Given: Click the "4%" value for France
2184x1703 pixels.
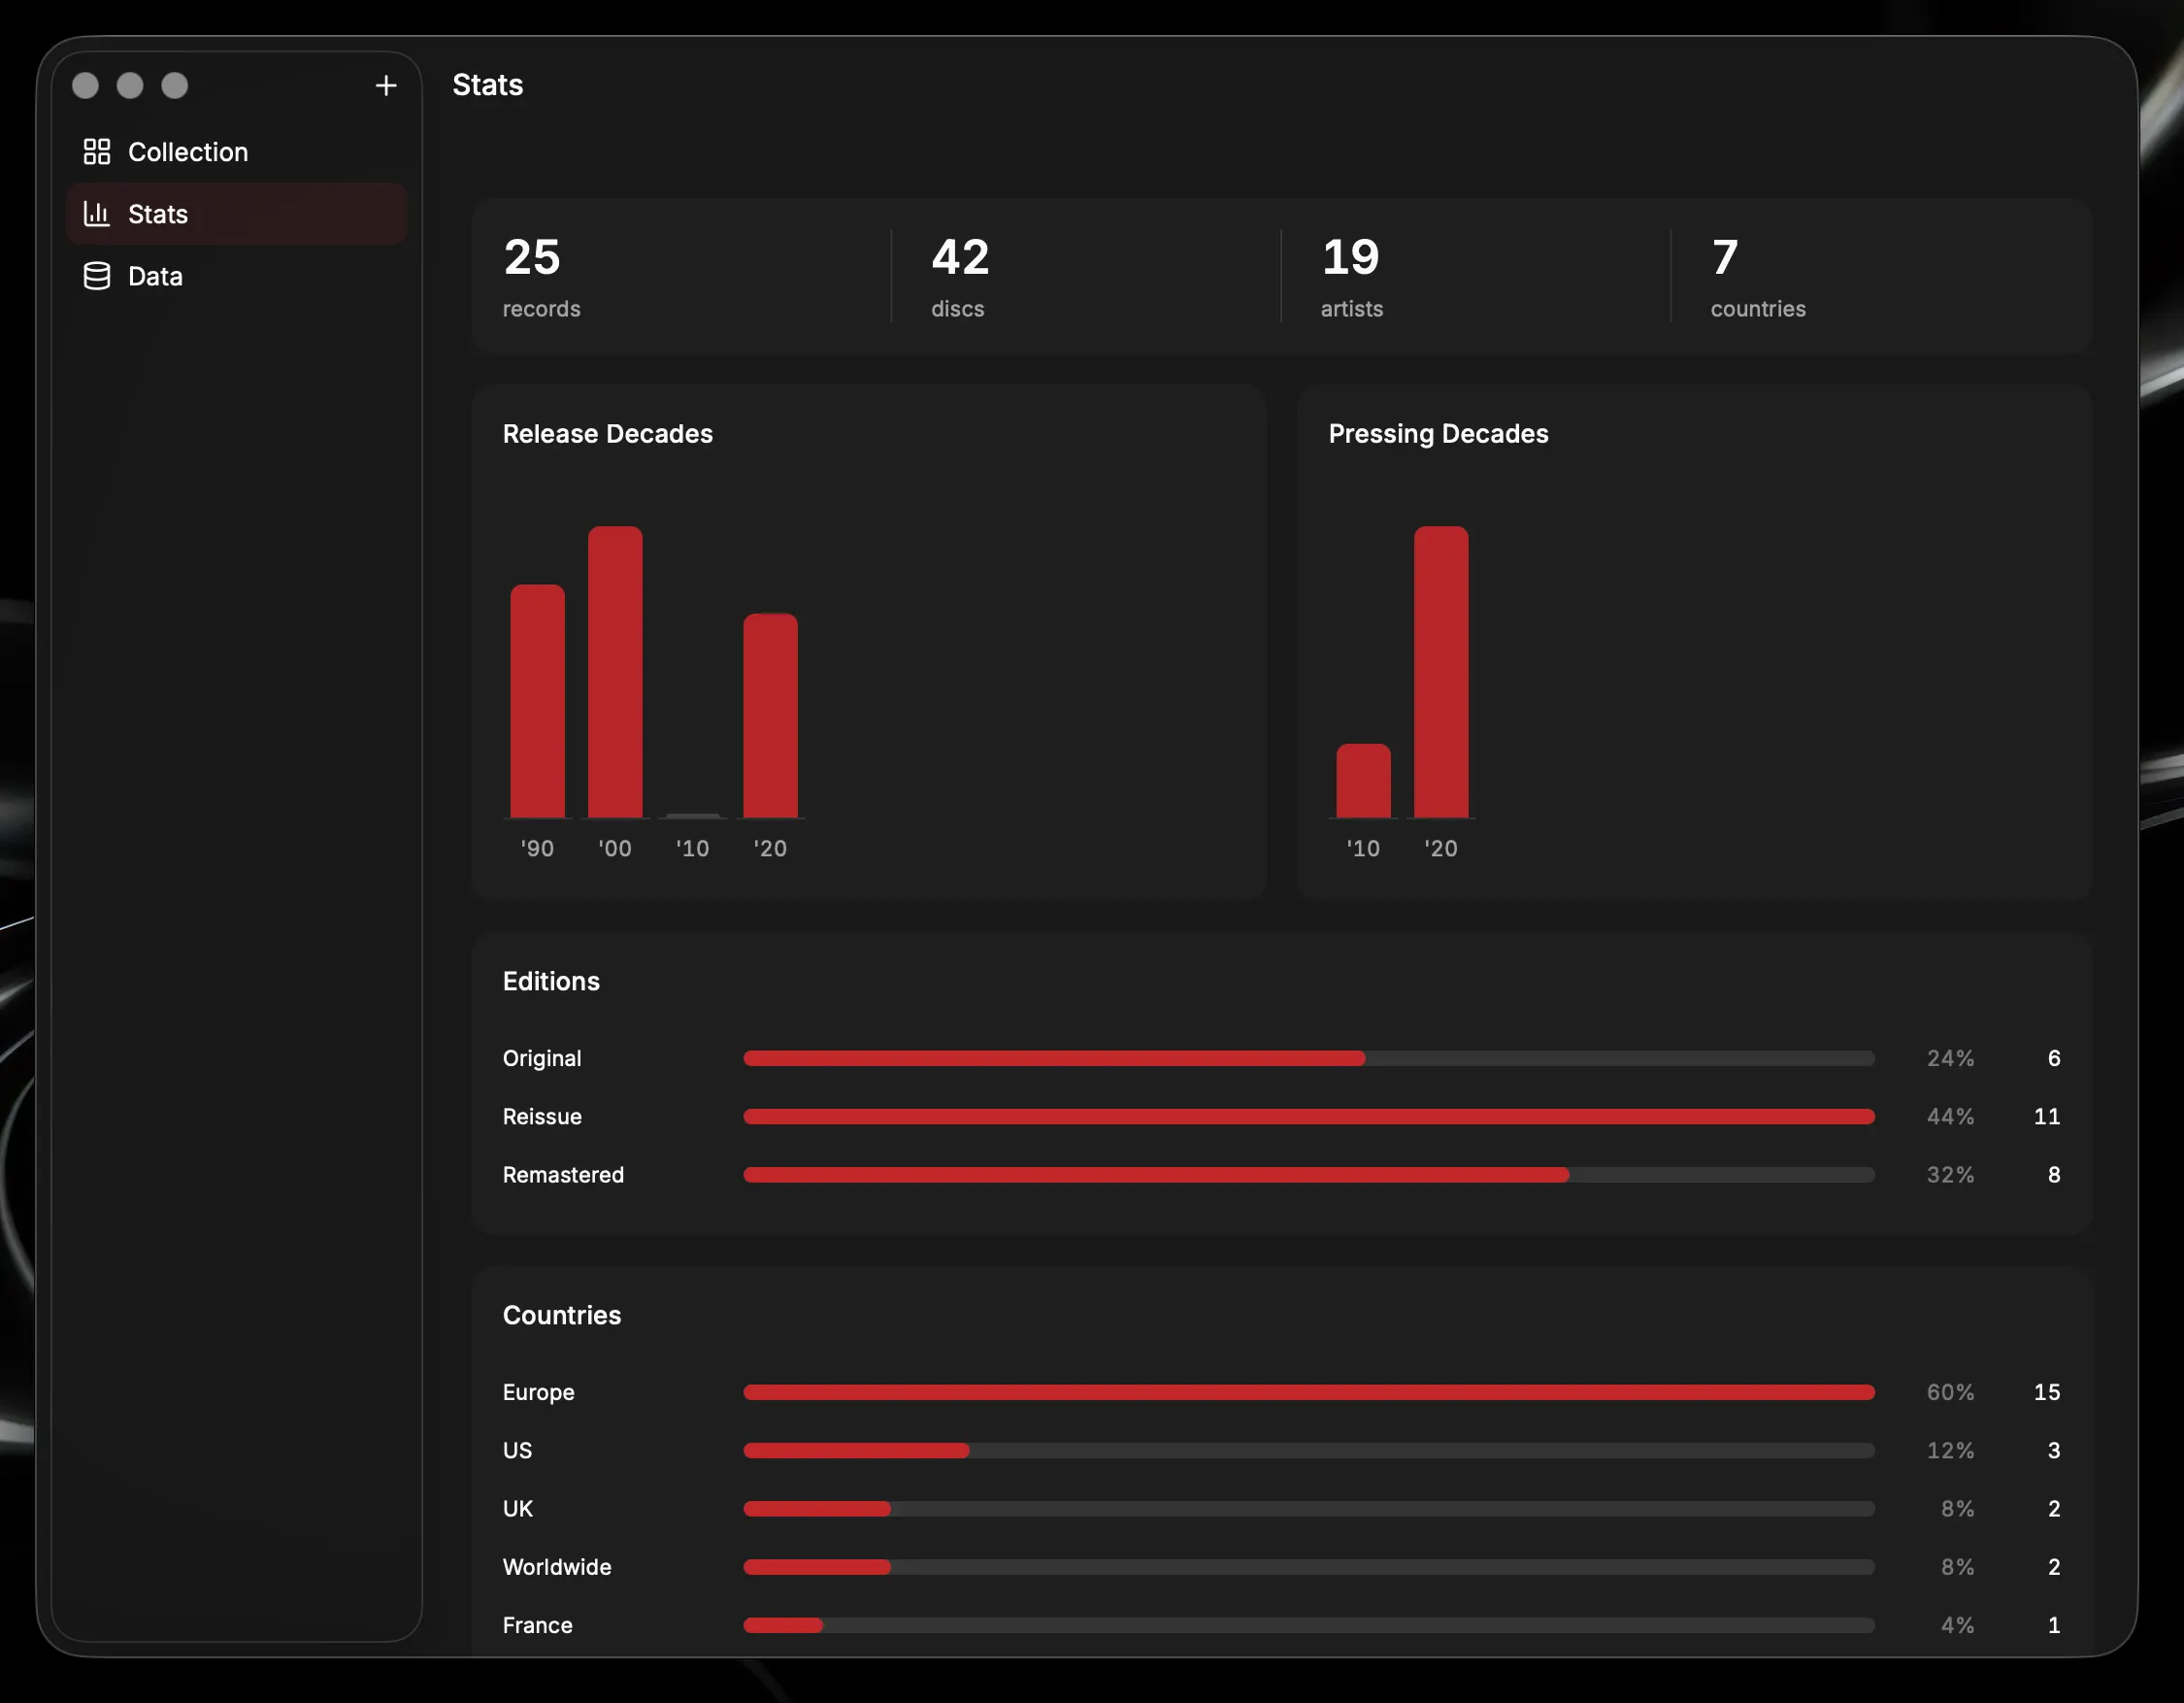Looking at the screenshot, I should (x=1958, y=1625).
